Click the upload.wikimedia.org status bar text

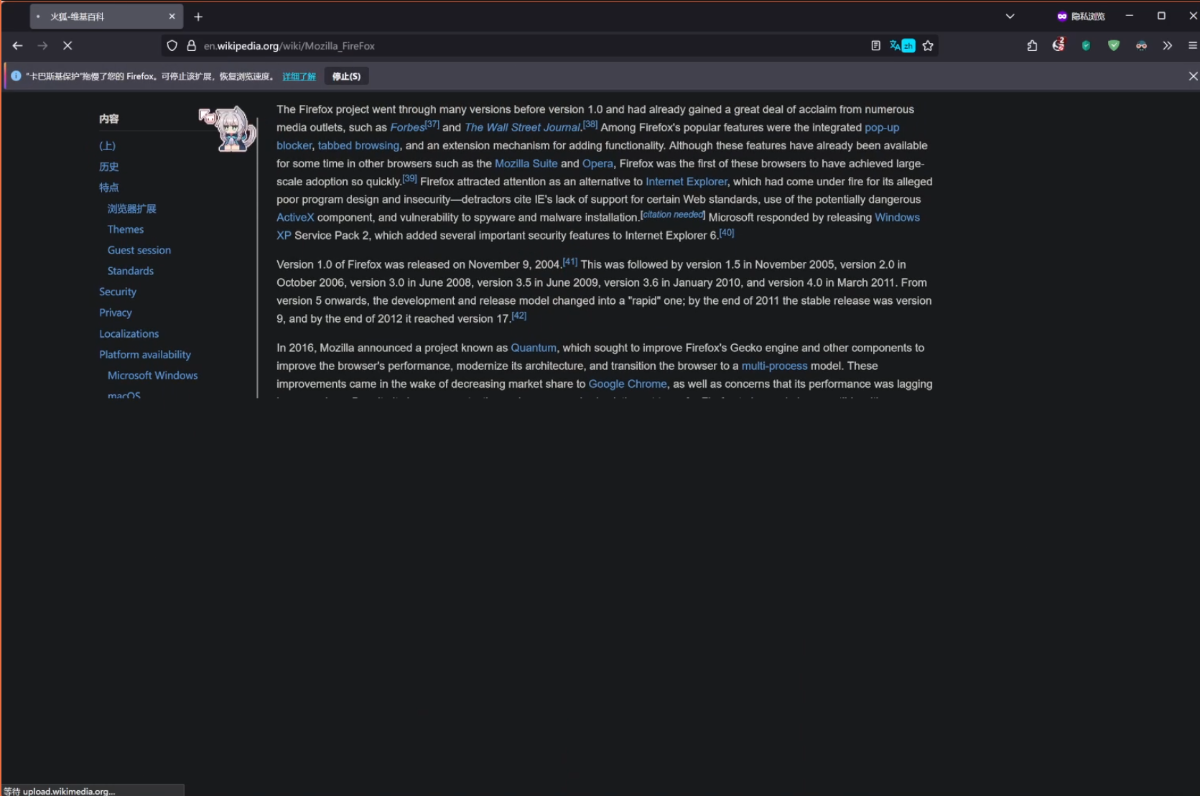(59, 790)
